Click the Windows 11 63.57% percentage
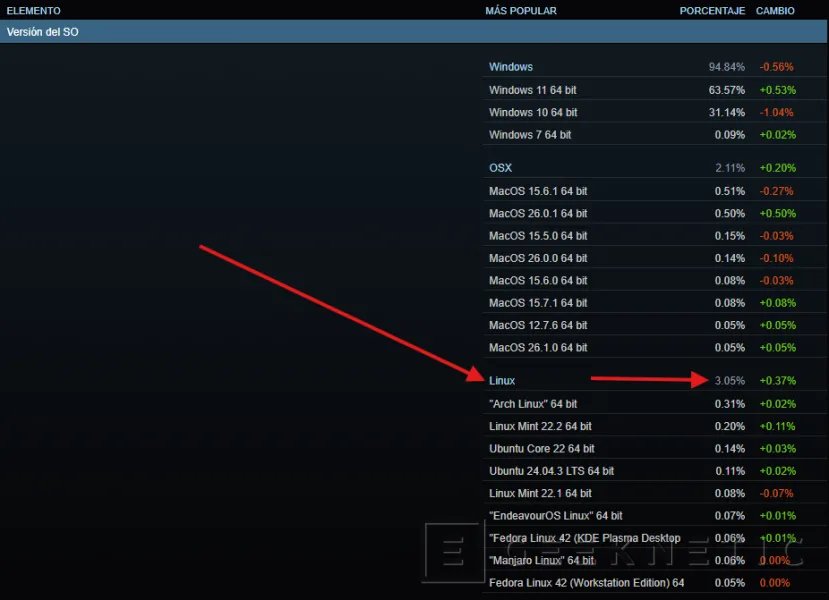The image size is (829, 600). click(x=726, y=90)
